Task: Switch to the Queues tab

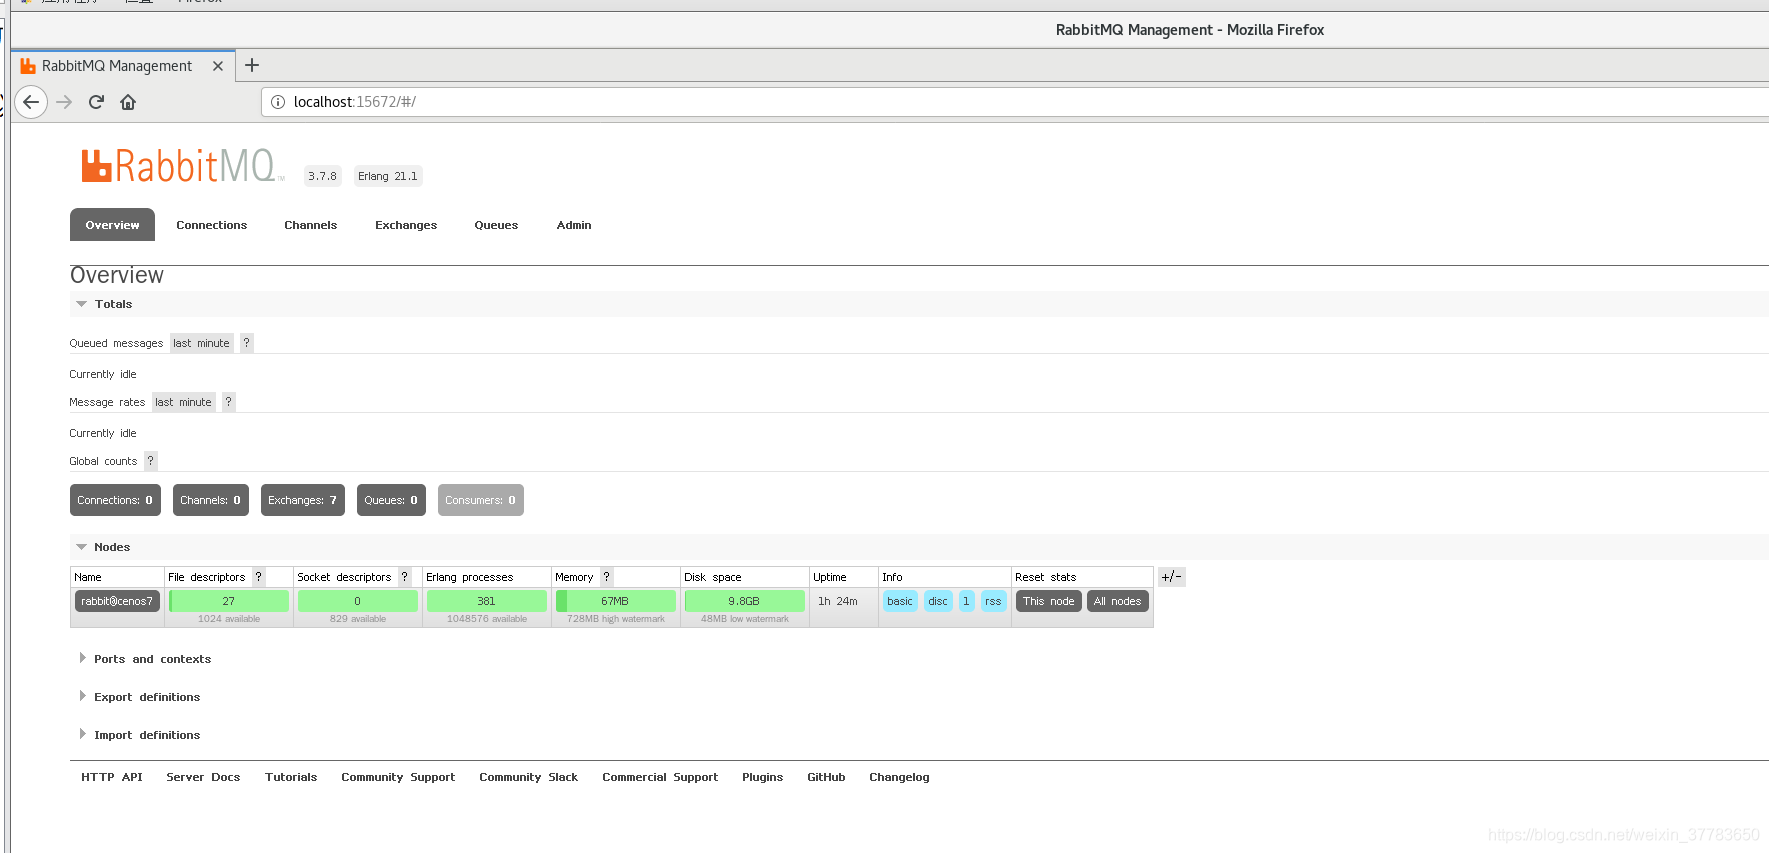Action: click(496, 225)
